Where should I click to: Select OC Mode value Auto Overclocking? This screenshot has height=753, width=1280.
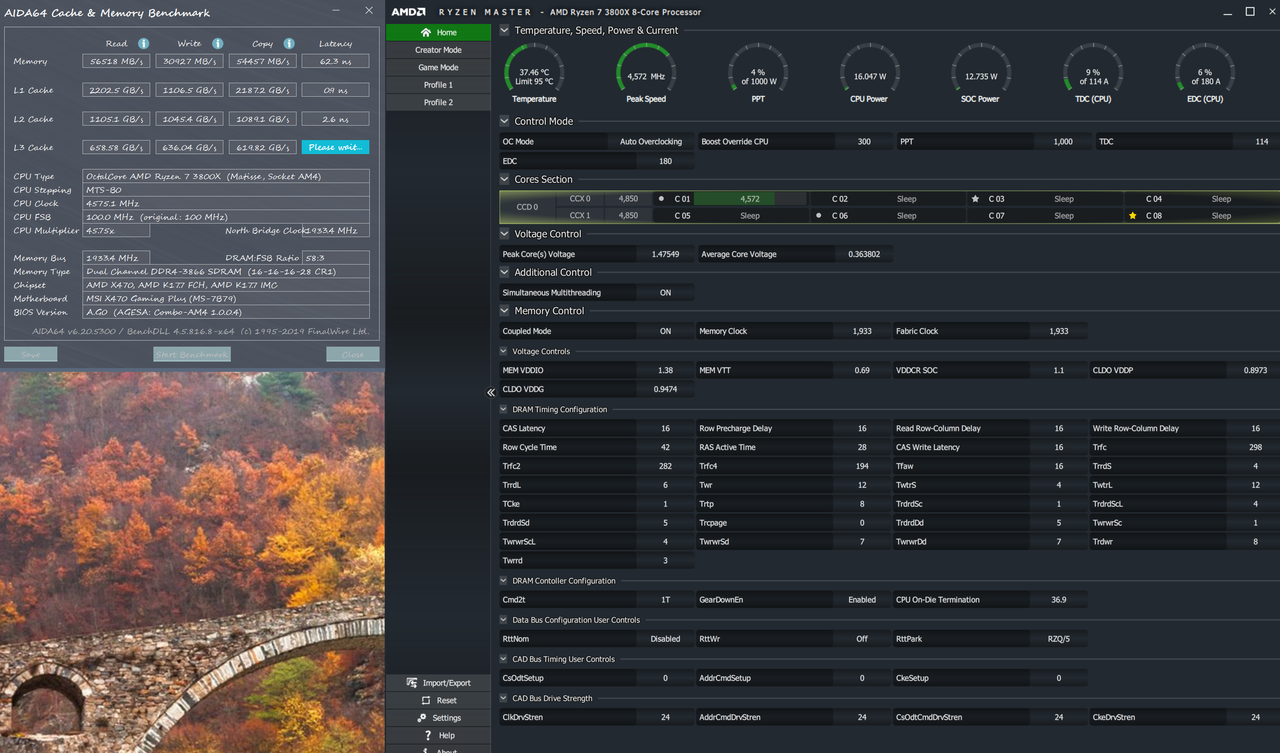tap(650, 142)
